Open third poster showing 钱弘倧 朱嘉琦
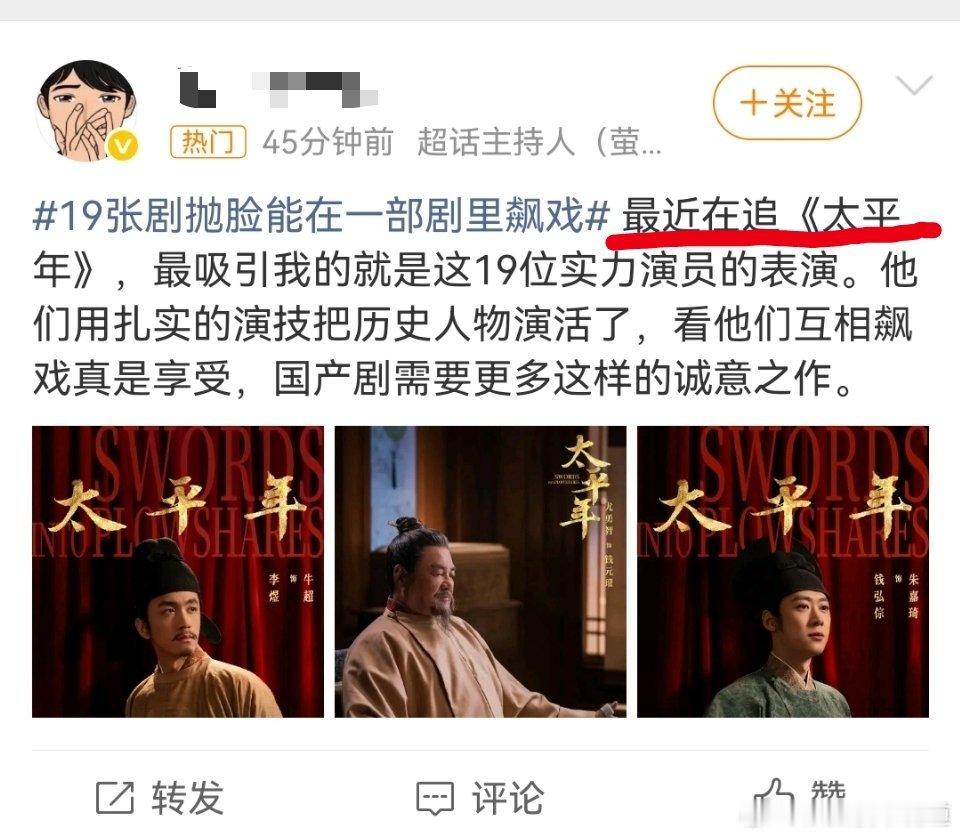Screen dimensions: 960x837 point(783,572)
